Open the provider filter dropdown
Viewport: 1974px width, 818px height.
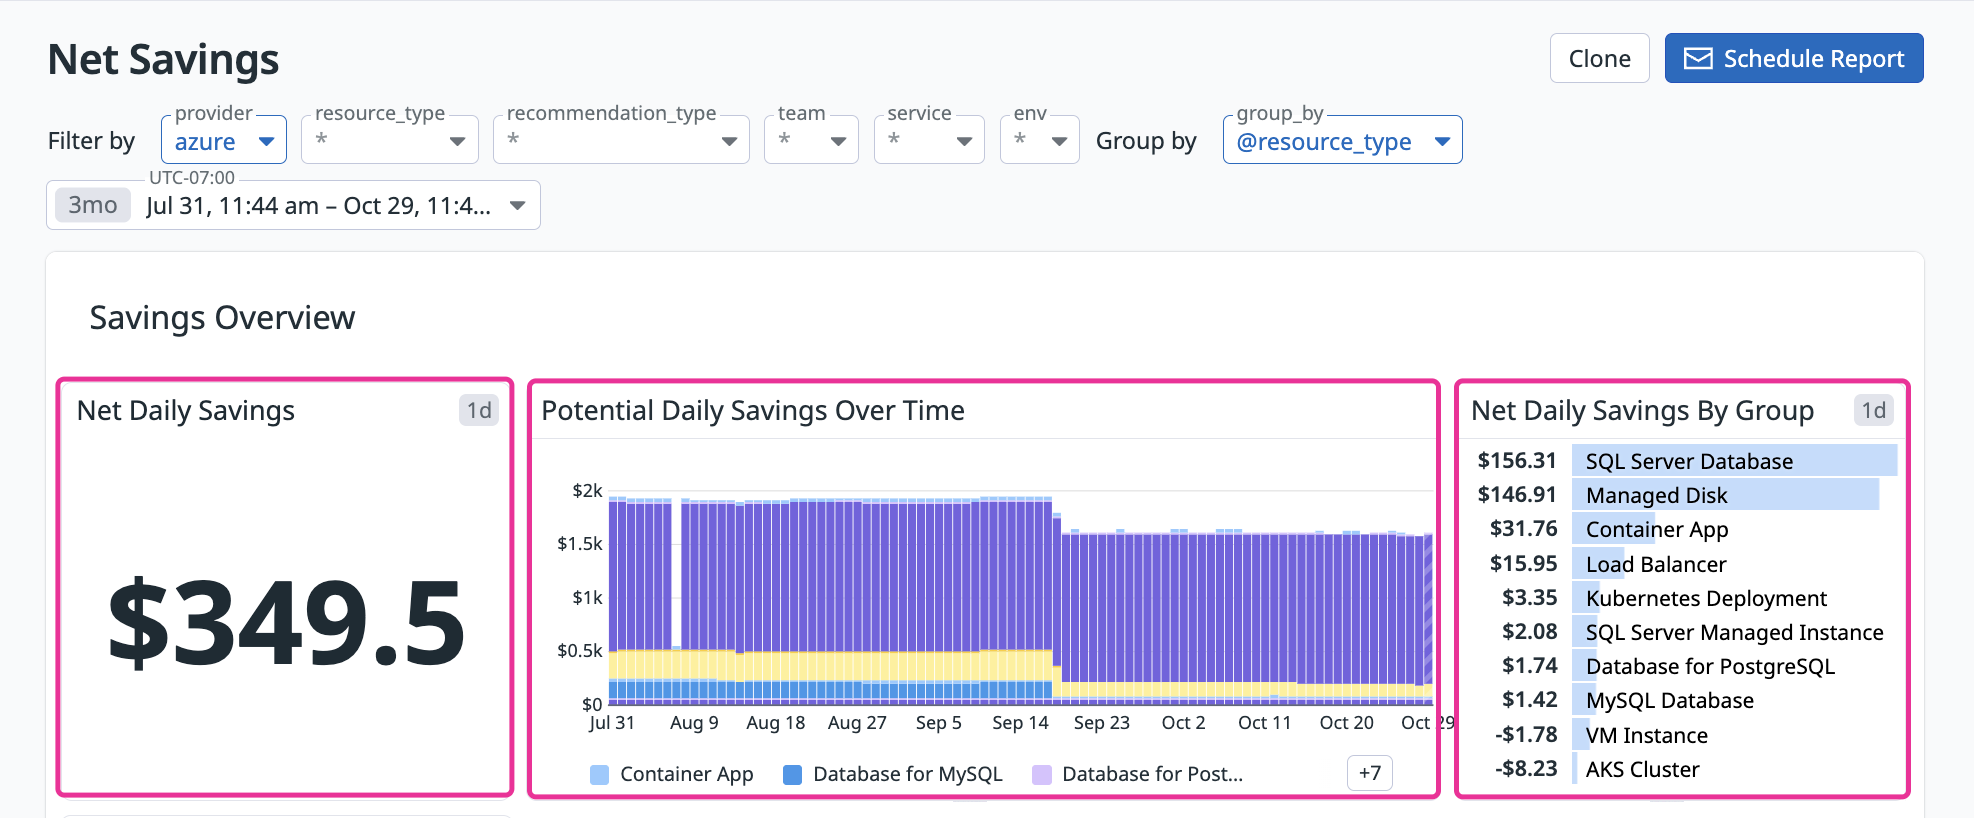tap(224, 141)
